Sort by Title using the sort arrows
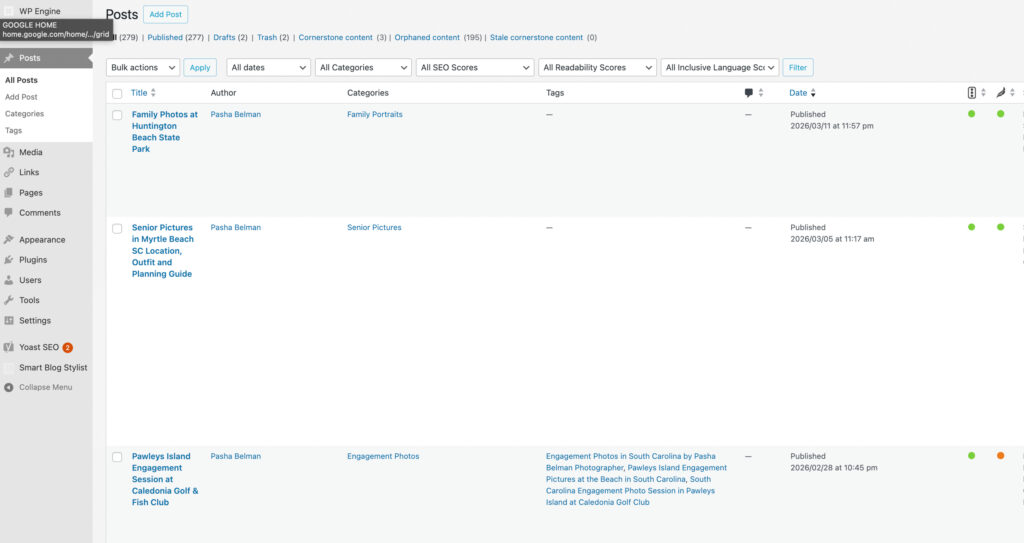Viewport: 1024px width, 543px height. [153, 93]
